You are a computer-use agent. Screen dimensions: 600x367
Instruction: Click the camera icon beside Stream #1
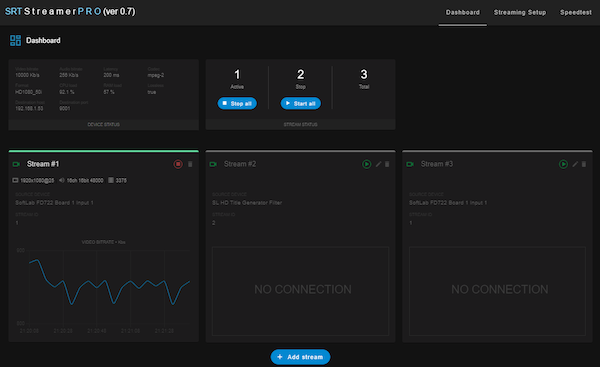point(16,164)
